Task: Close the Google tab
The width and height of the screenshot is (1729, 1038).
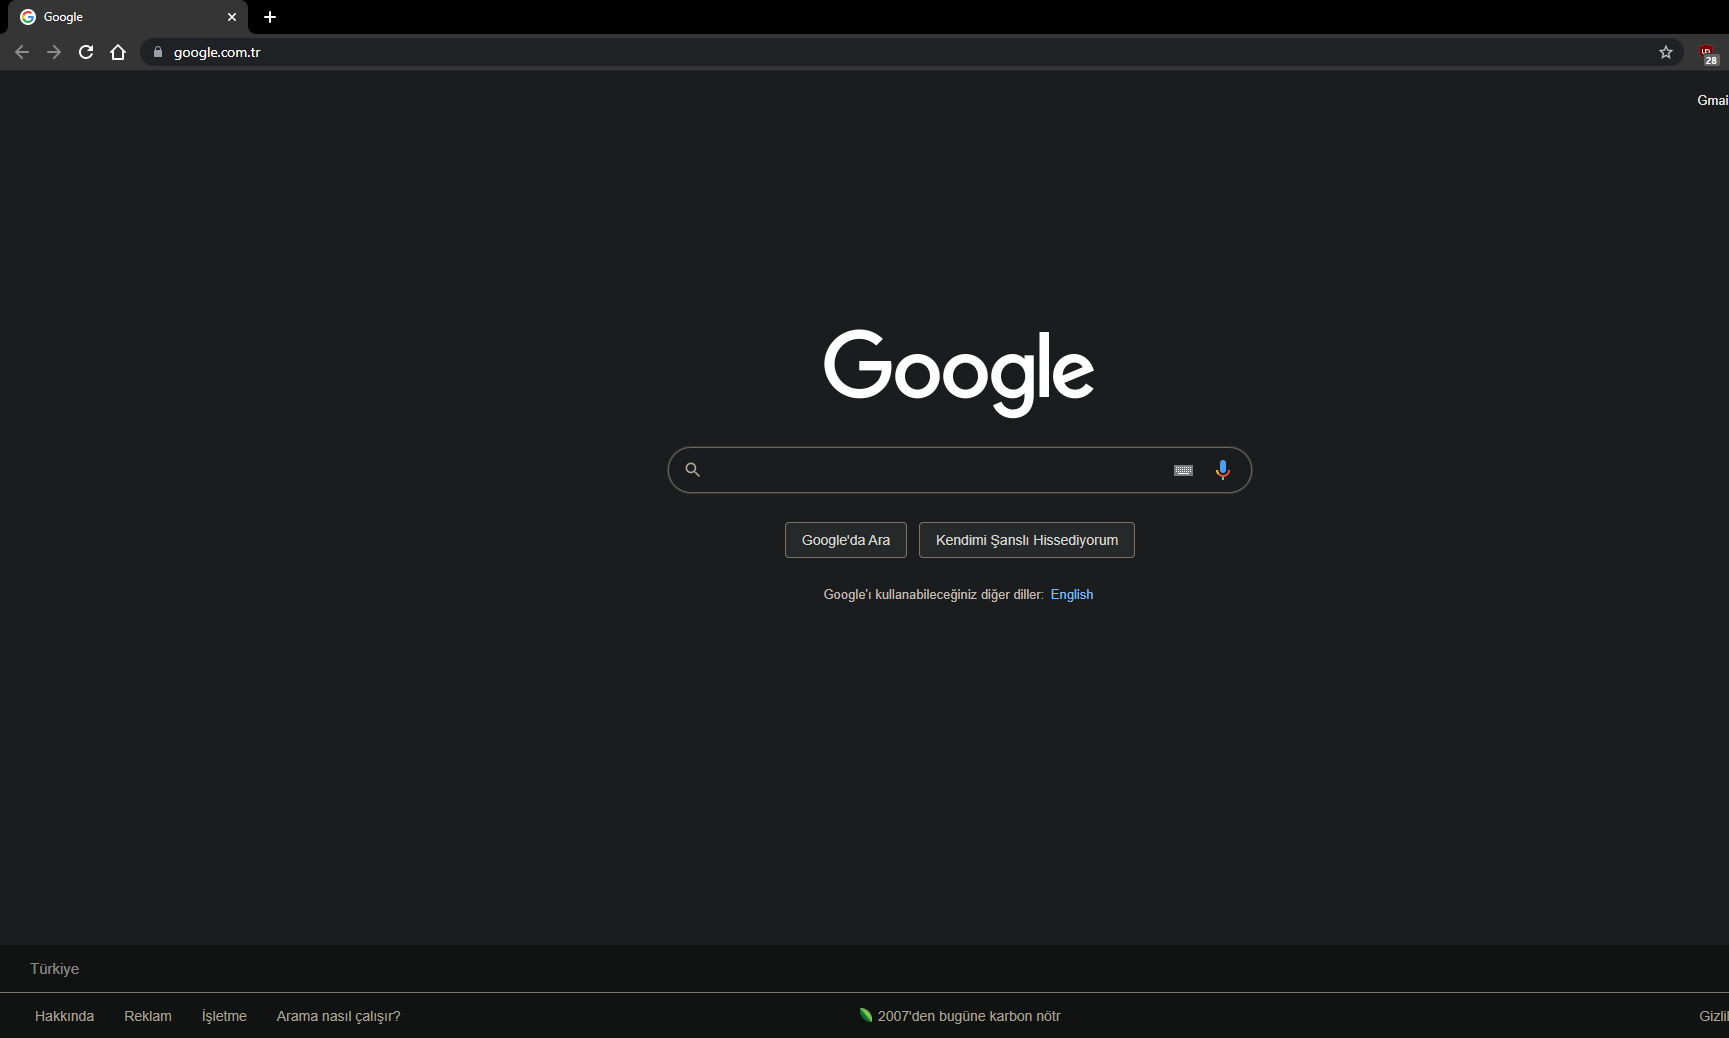Action: coord(232,17)
